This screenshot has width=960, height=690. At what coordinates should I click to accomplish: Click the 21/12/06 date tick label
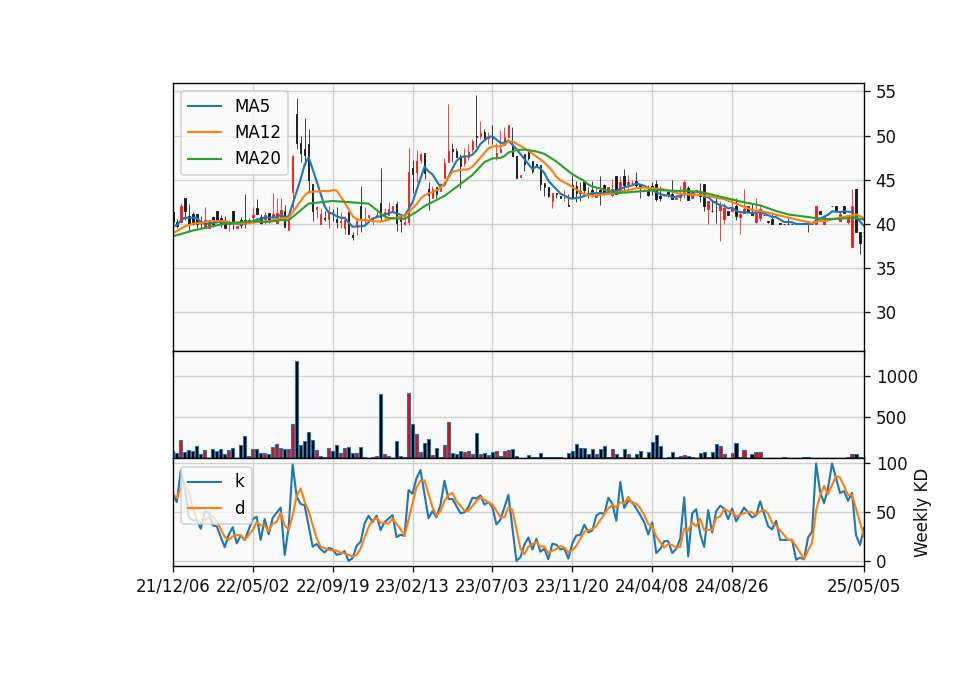pos(173,586)
